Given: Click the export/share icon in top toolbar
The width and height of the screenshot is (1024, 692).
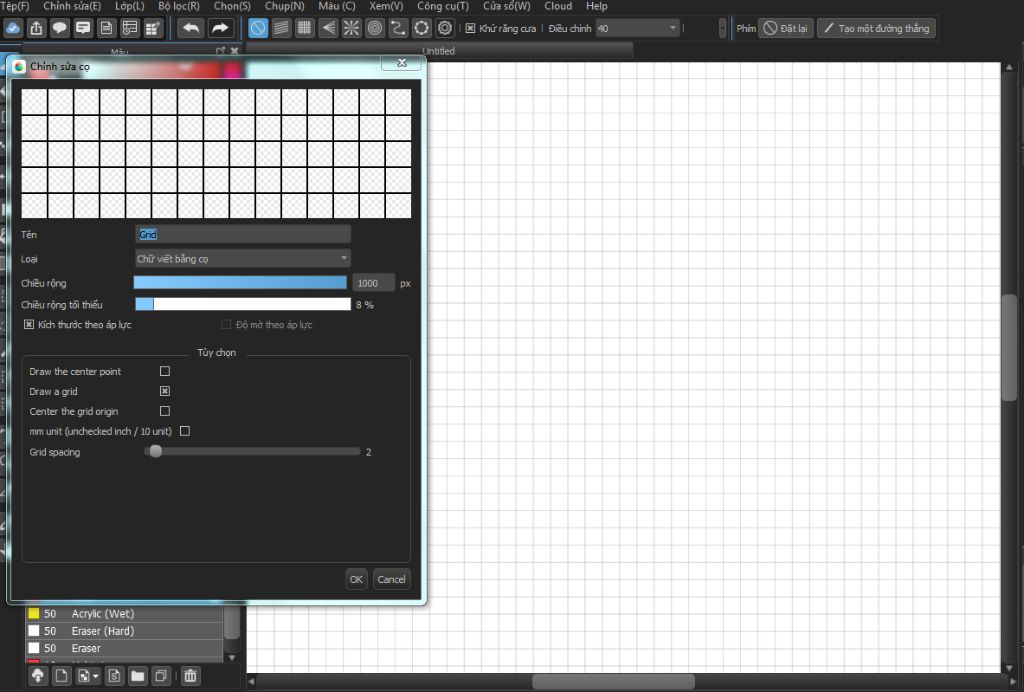Looking at the screenshot, I should point(37,28).
